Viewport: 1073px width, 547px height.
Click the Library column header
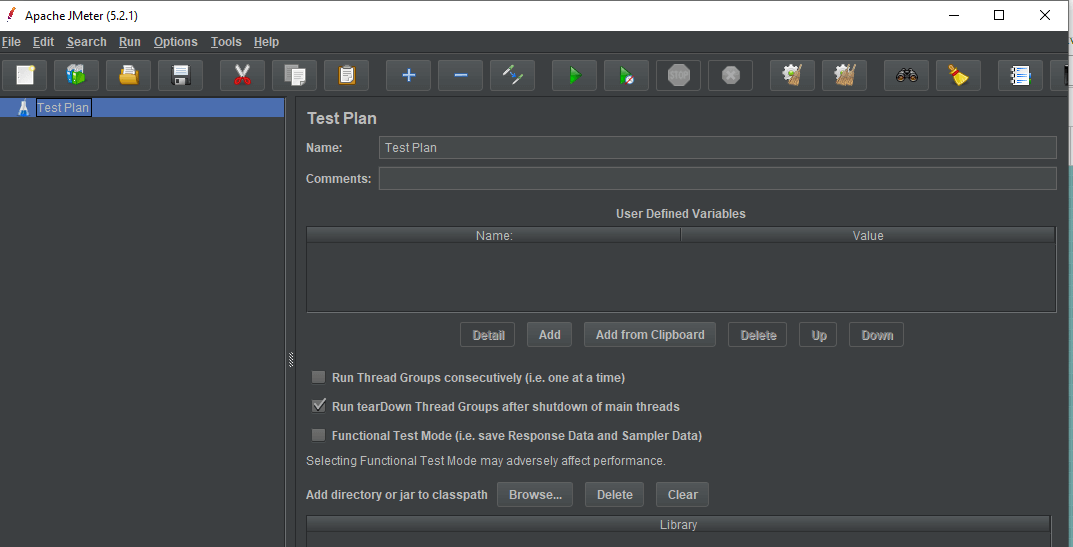point(678,524)
